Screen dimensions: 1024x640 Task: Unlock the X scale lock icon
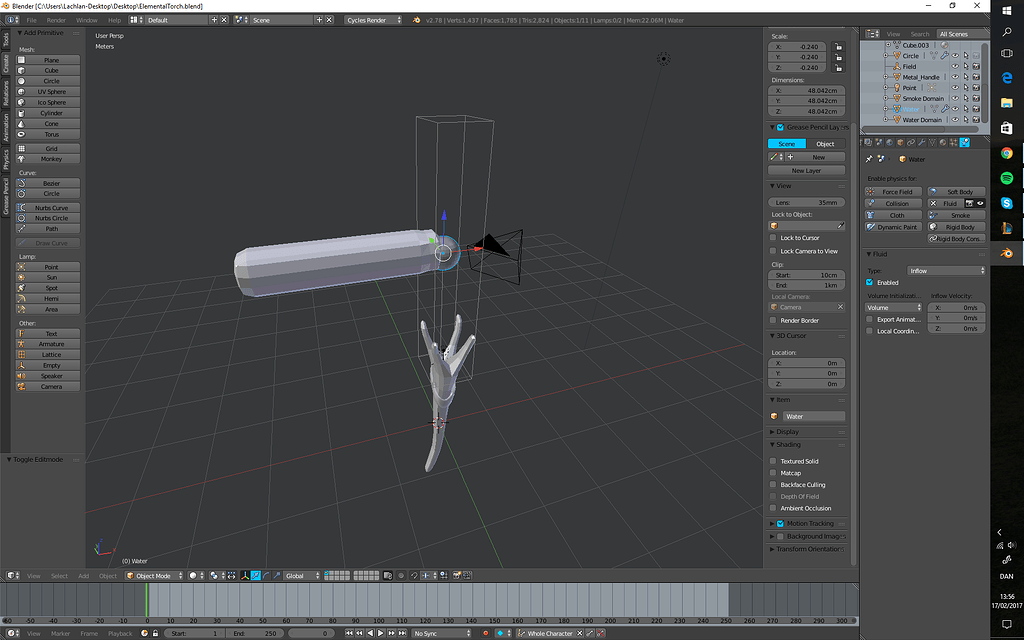[x=839, y=46]
